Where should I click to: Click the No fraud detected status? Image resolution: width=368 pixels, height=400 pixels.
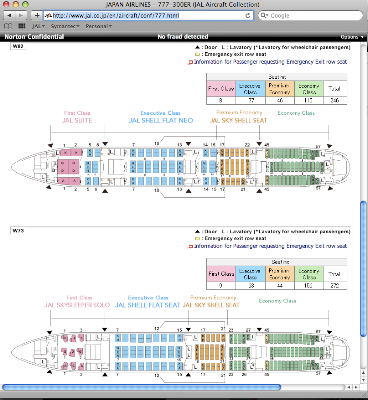pos(183,37)
